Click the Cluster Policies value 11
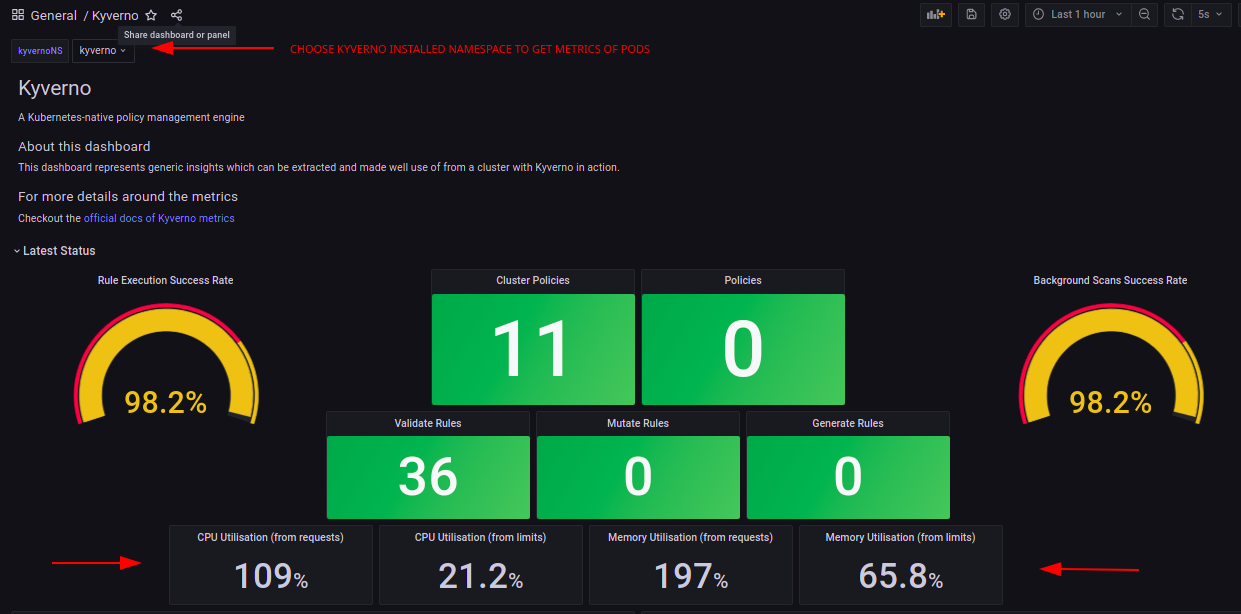 532,349
